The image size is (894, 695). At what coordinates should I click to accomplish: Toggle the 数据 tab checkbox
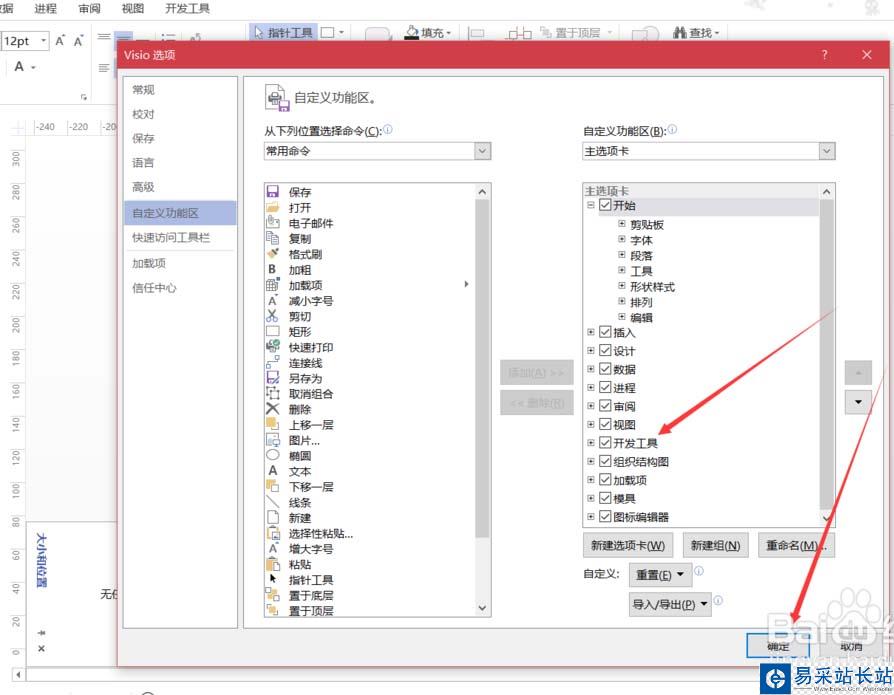(x=605, y=369)
